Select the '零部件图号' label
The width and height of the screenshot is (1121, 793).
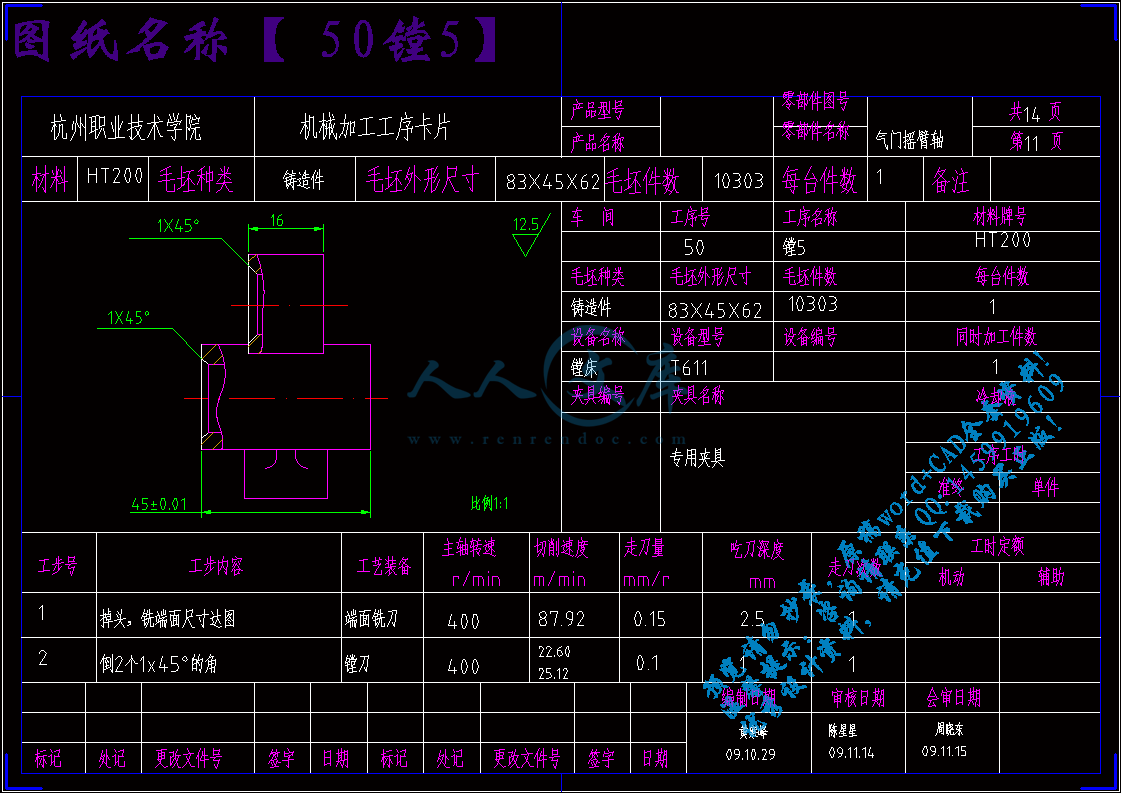815,101
